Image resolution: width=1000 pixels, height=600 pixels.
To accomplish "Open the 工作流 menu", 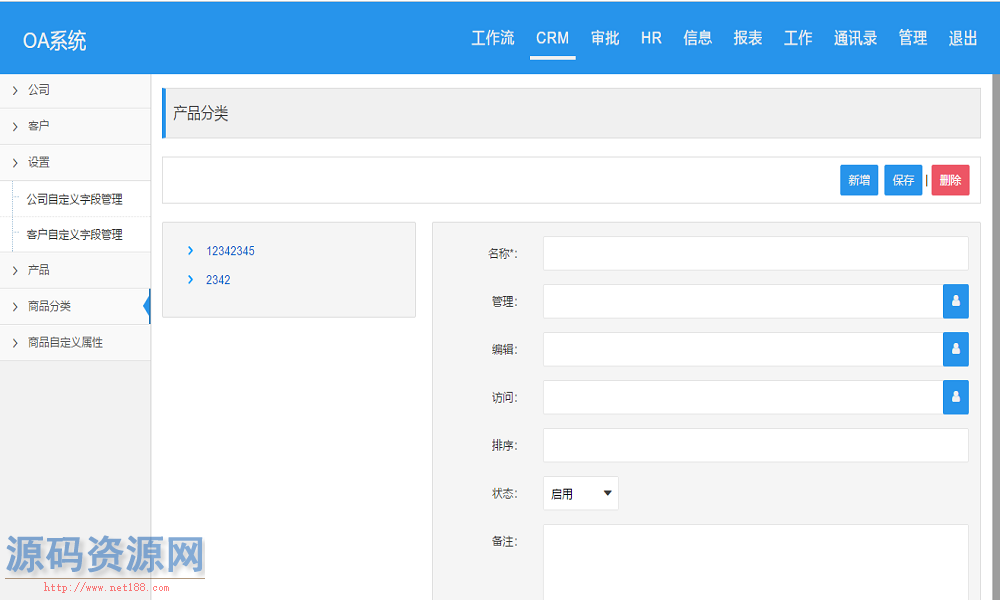I will [x=494, y=37].
